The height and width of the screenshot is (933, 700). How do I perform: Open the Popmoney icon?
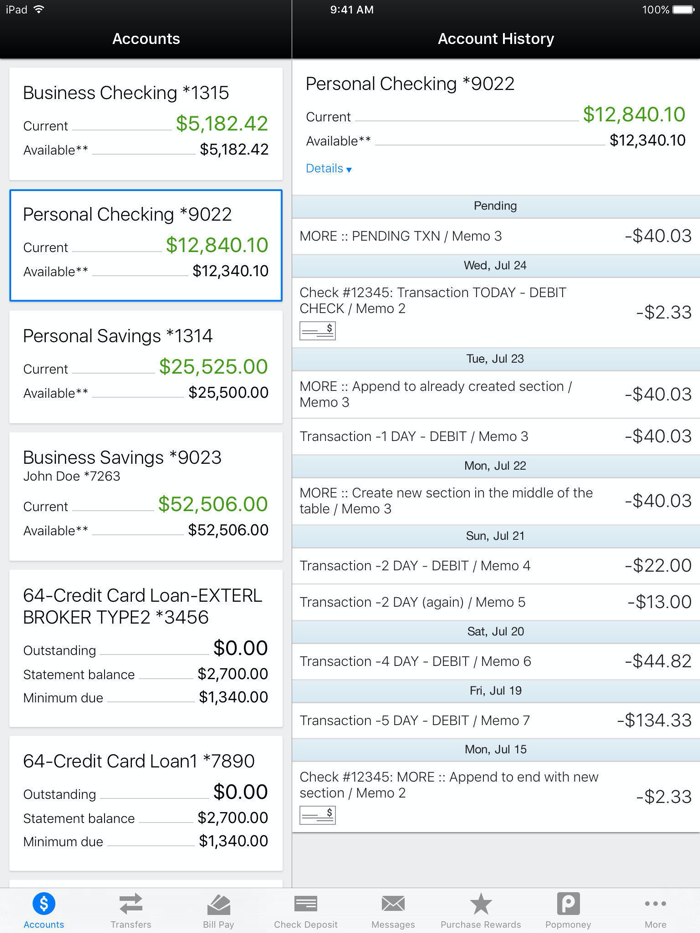(567, 909)
